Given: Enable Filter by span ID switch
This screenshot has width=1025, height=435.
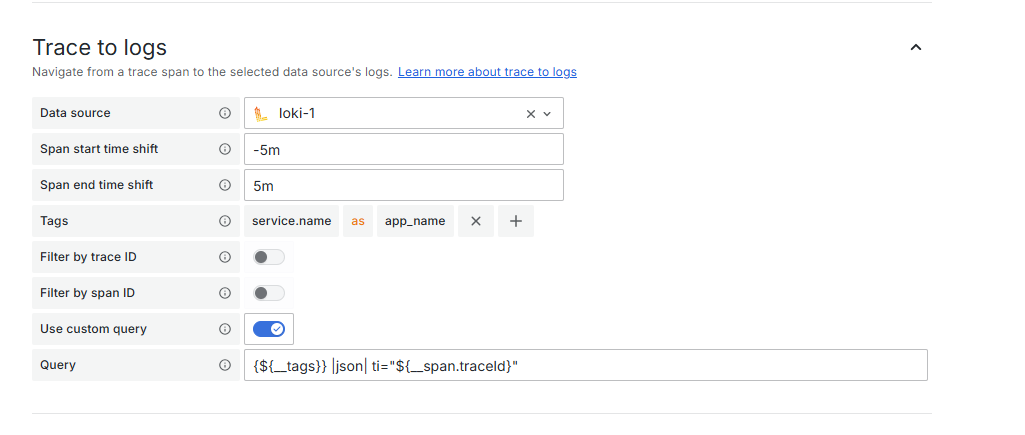Looking at the screenshot, I should click(x=269, y=293).
